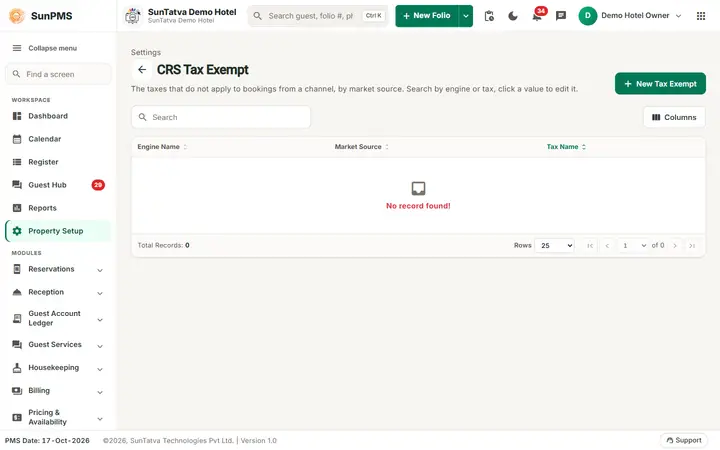Sort by Tax Name column

tap(566, 147)
